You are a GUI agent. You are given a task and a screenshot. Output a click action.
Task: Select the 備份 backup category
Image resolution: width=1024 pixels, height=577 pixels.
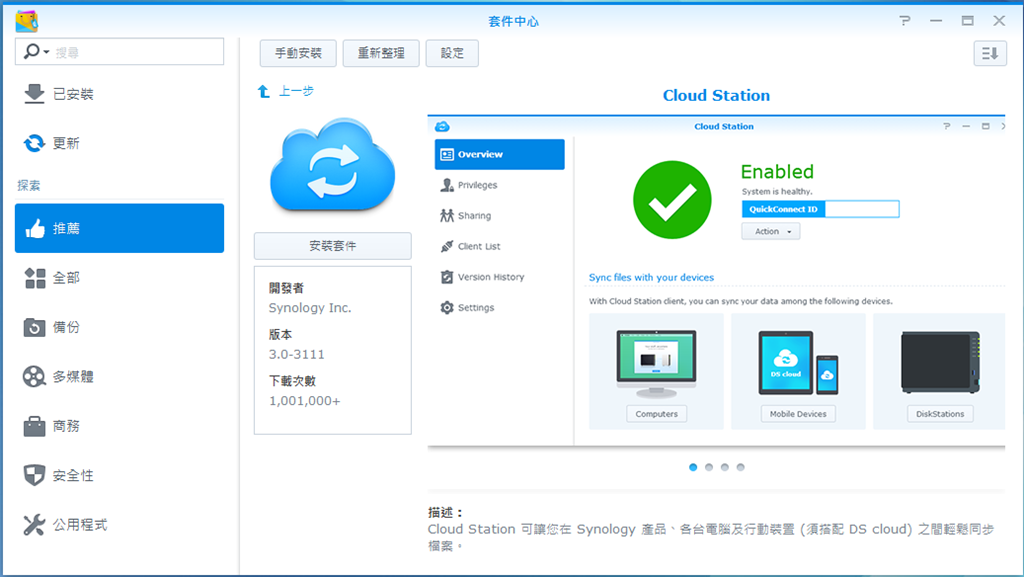pos(119,327)
